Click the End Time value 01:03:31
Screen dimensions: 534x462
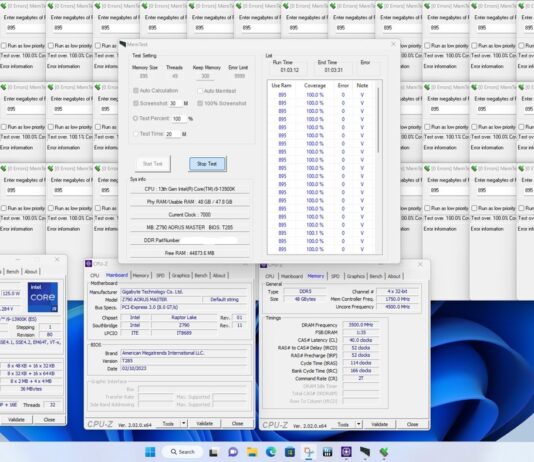coord(333,70)
